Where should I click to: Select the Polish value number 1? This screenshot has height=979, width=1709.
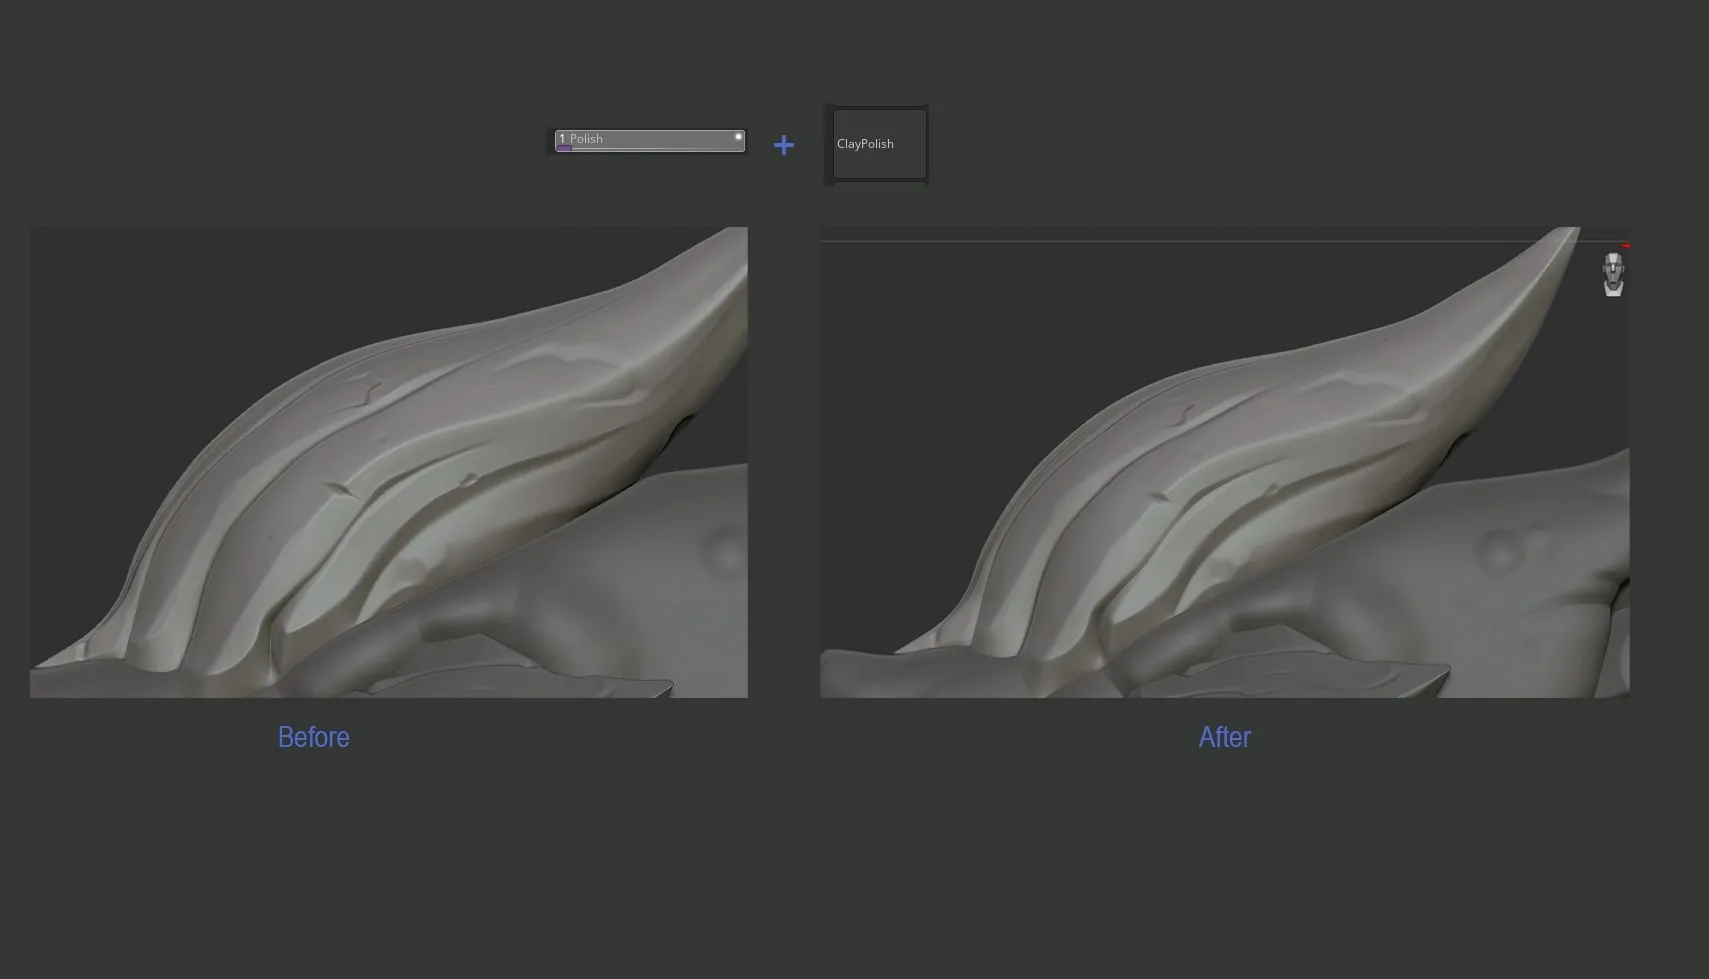(x=562, y=139)
